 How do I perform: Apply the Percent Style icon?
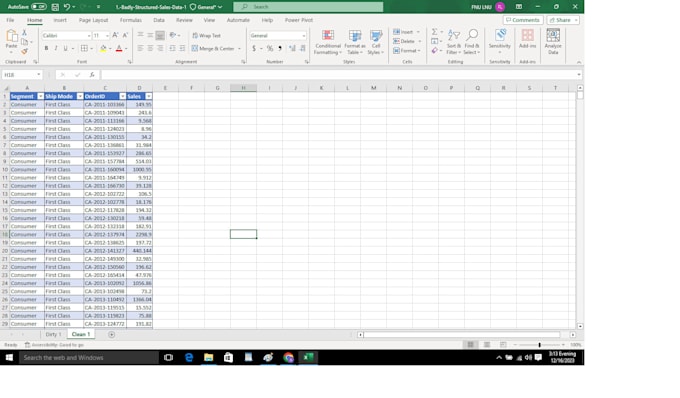tap(270, 48)
